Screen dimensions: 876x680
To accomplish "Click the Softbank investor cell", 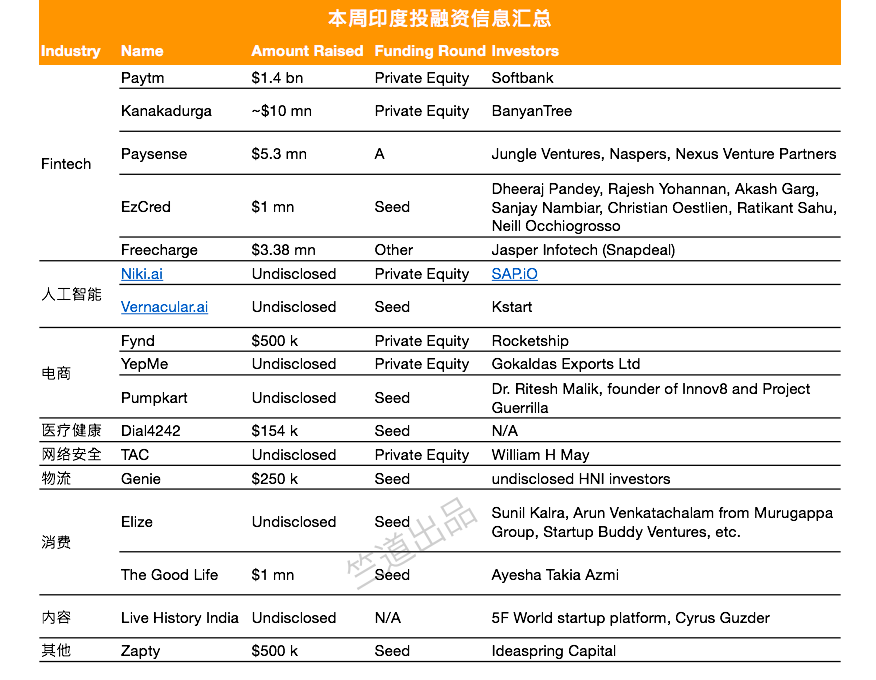I will pyautogui.click(x=522, y=78).
